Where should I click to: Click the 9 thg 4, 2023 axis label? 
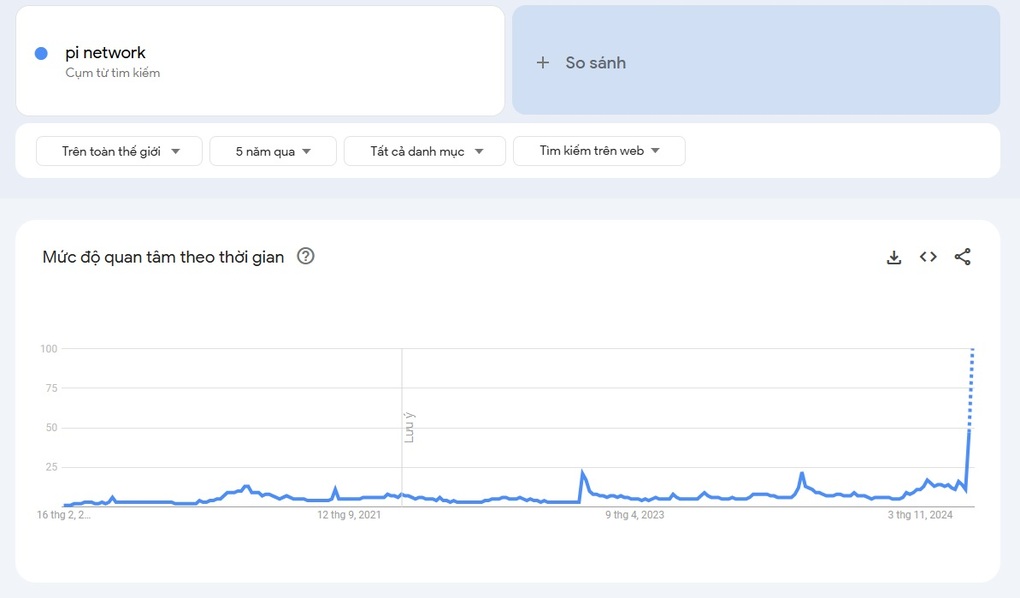click(635, 515)
